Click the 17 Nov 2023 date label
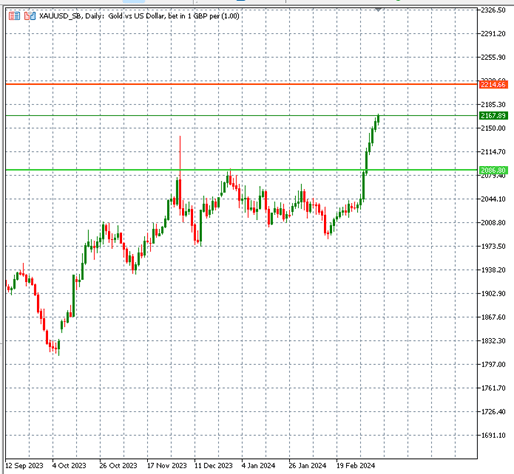 [x=167, y=465]
